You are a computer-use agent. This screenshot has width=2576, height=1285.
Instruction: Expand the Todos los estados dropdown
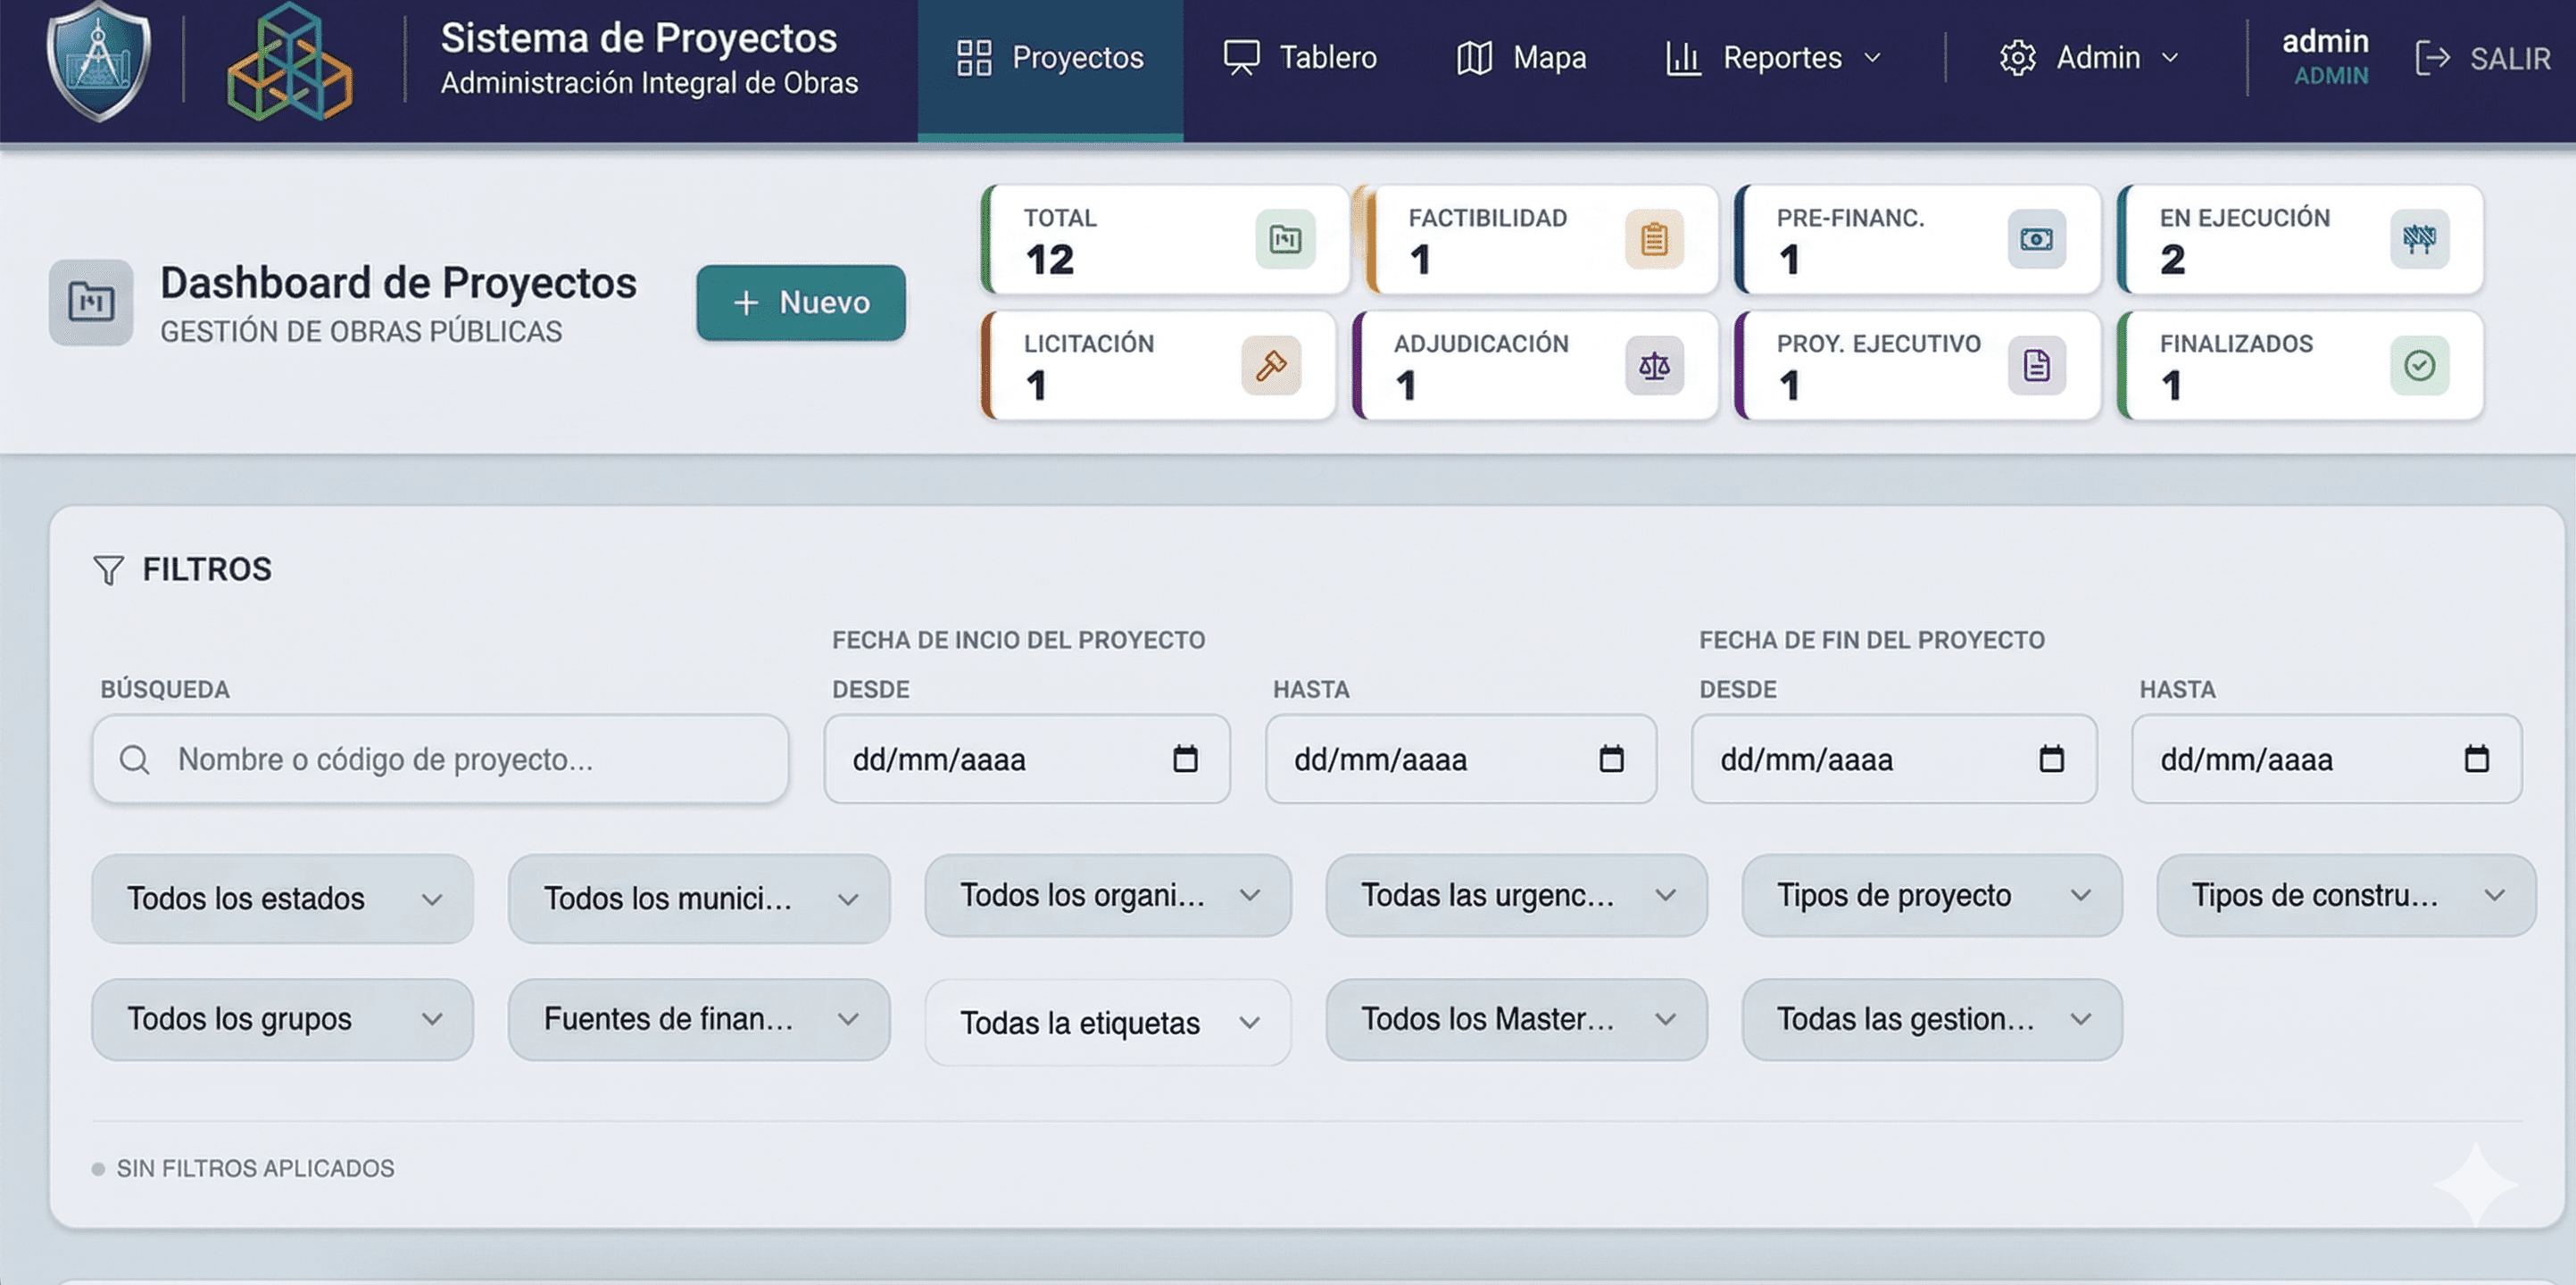click(x=282, y=898)
